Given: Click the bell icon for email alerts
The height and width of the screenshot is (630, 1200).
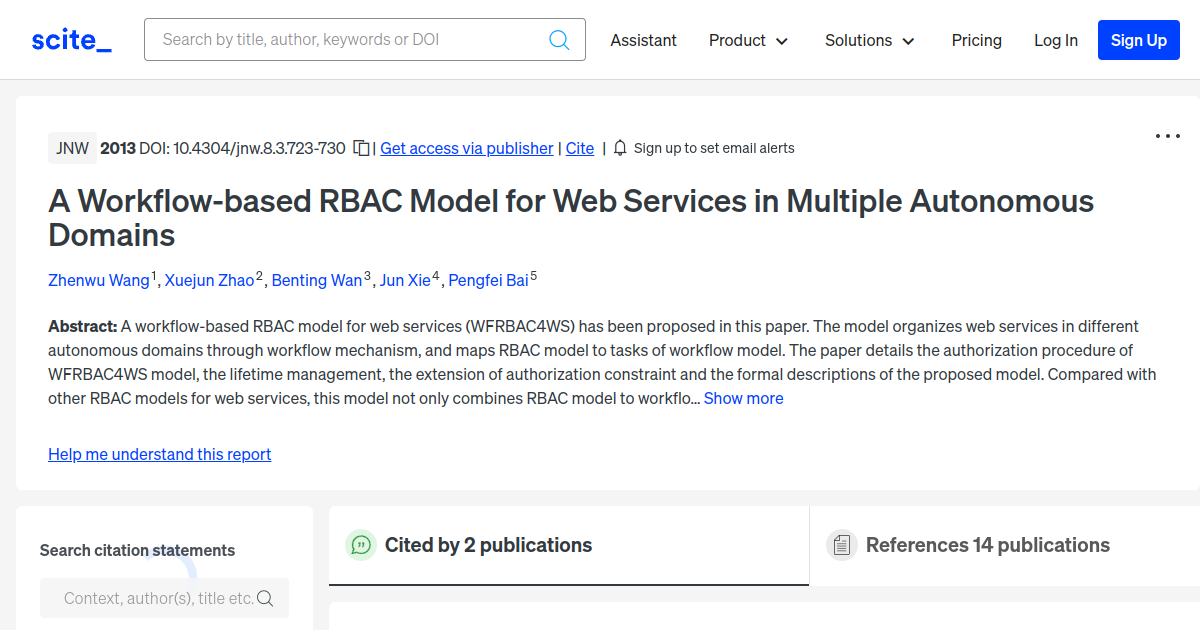Looking at the screenshot, I should [620, 148].
